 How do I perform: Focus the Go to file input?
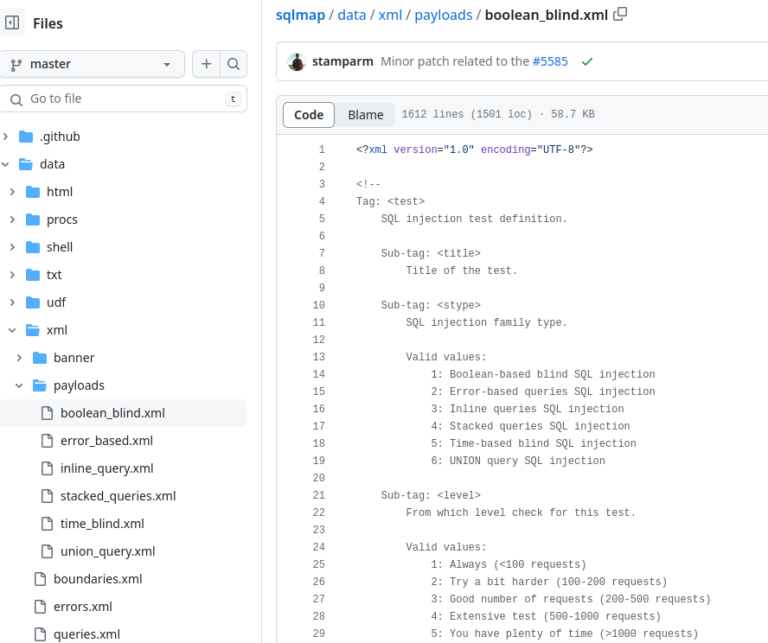click(123, 99)
